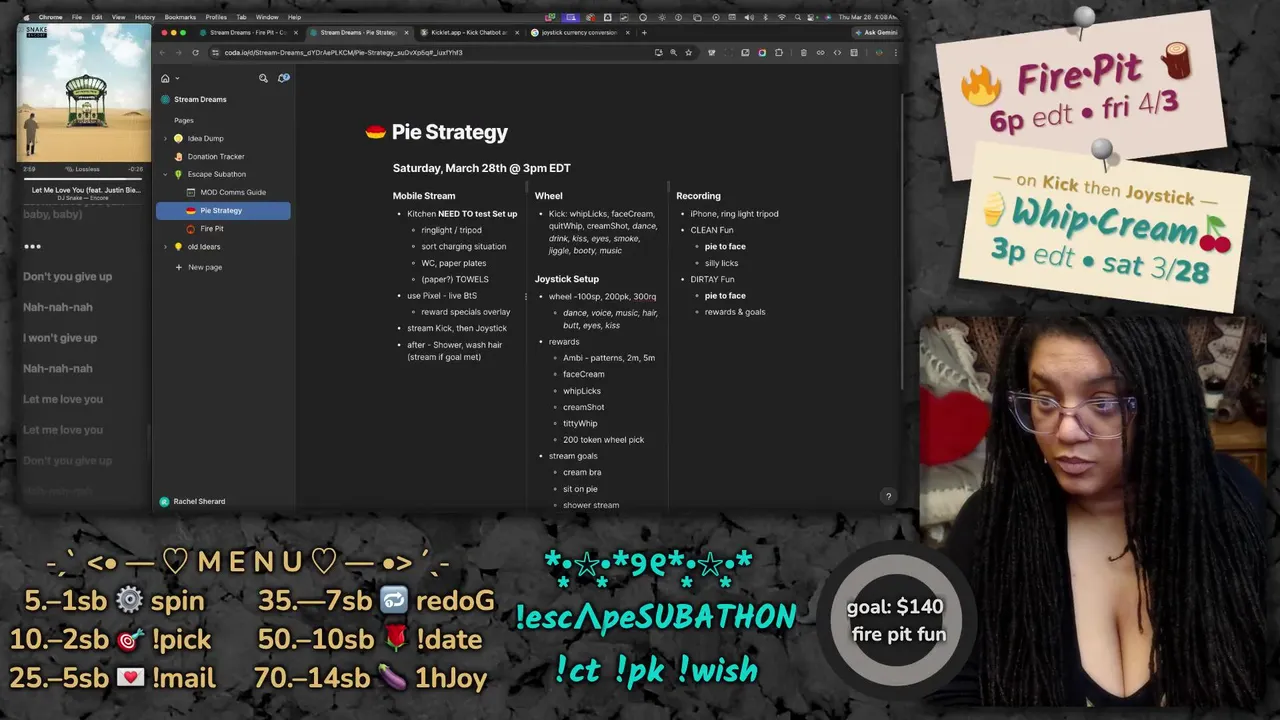Click the 'Lossless' label in music player
1280x720 pixels.
pos(84,169)
